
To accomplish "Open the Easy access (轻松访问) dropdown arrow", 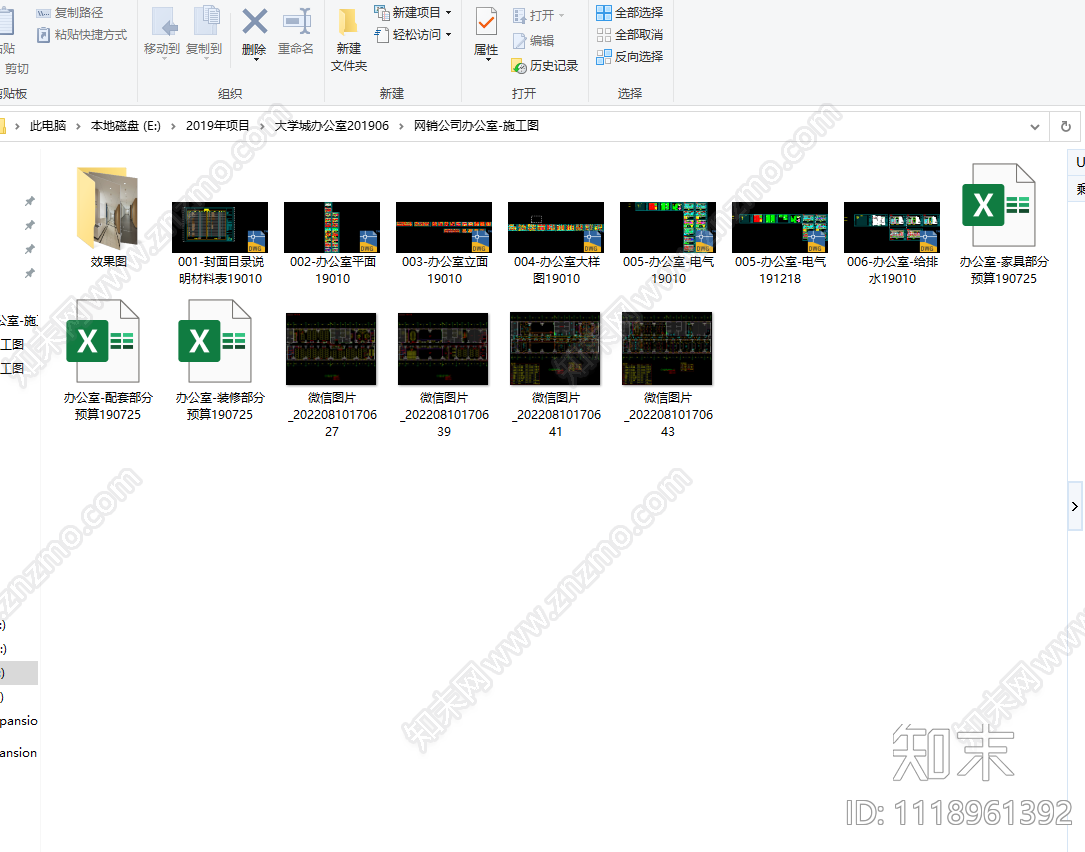I will (448, 35).
